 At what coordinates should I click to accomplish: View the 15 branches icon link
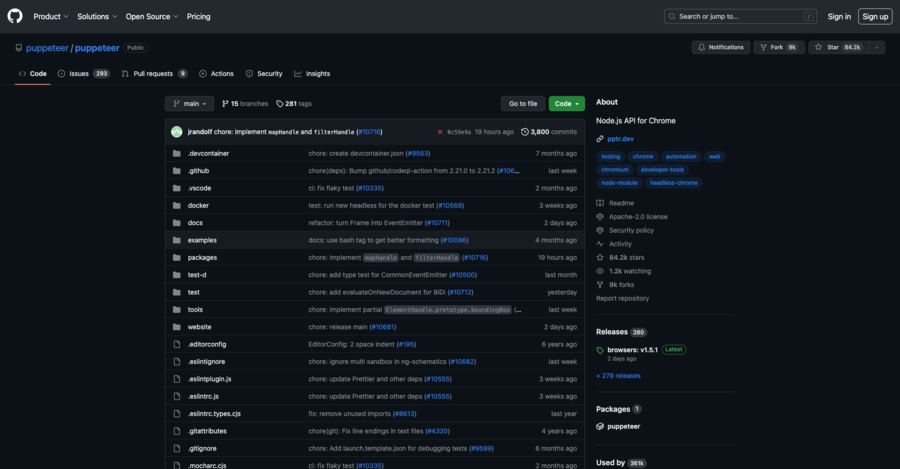click(x=245, y=103)
